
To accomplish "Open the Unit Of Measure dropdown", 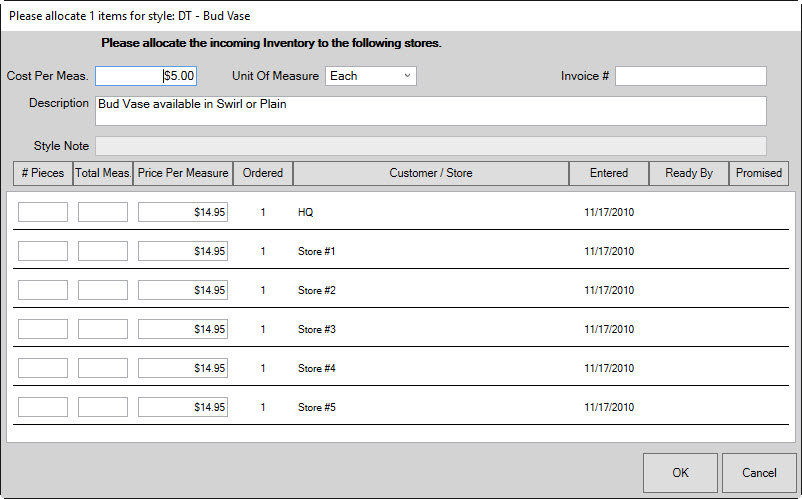I will pyautogui.click(x=370, y=76).
